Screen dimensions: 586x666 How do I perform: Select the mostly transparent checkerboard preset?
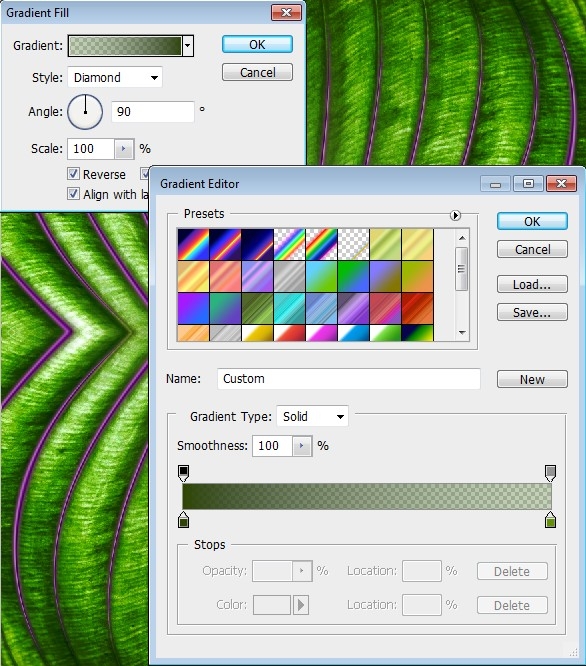[x=354, y=245]
